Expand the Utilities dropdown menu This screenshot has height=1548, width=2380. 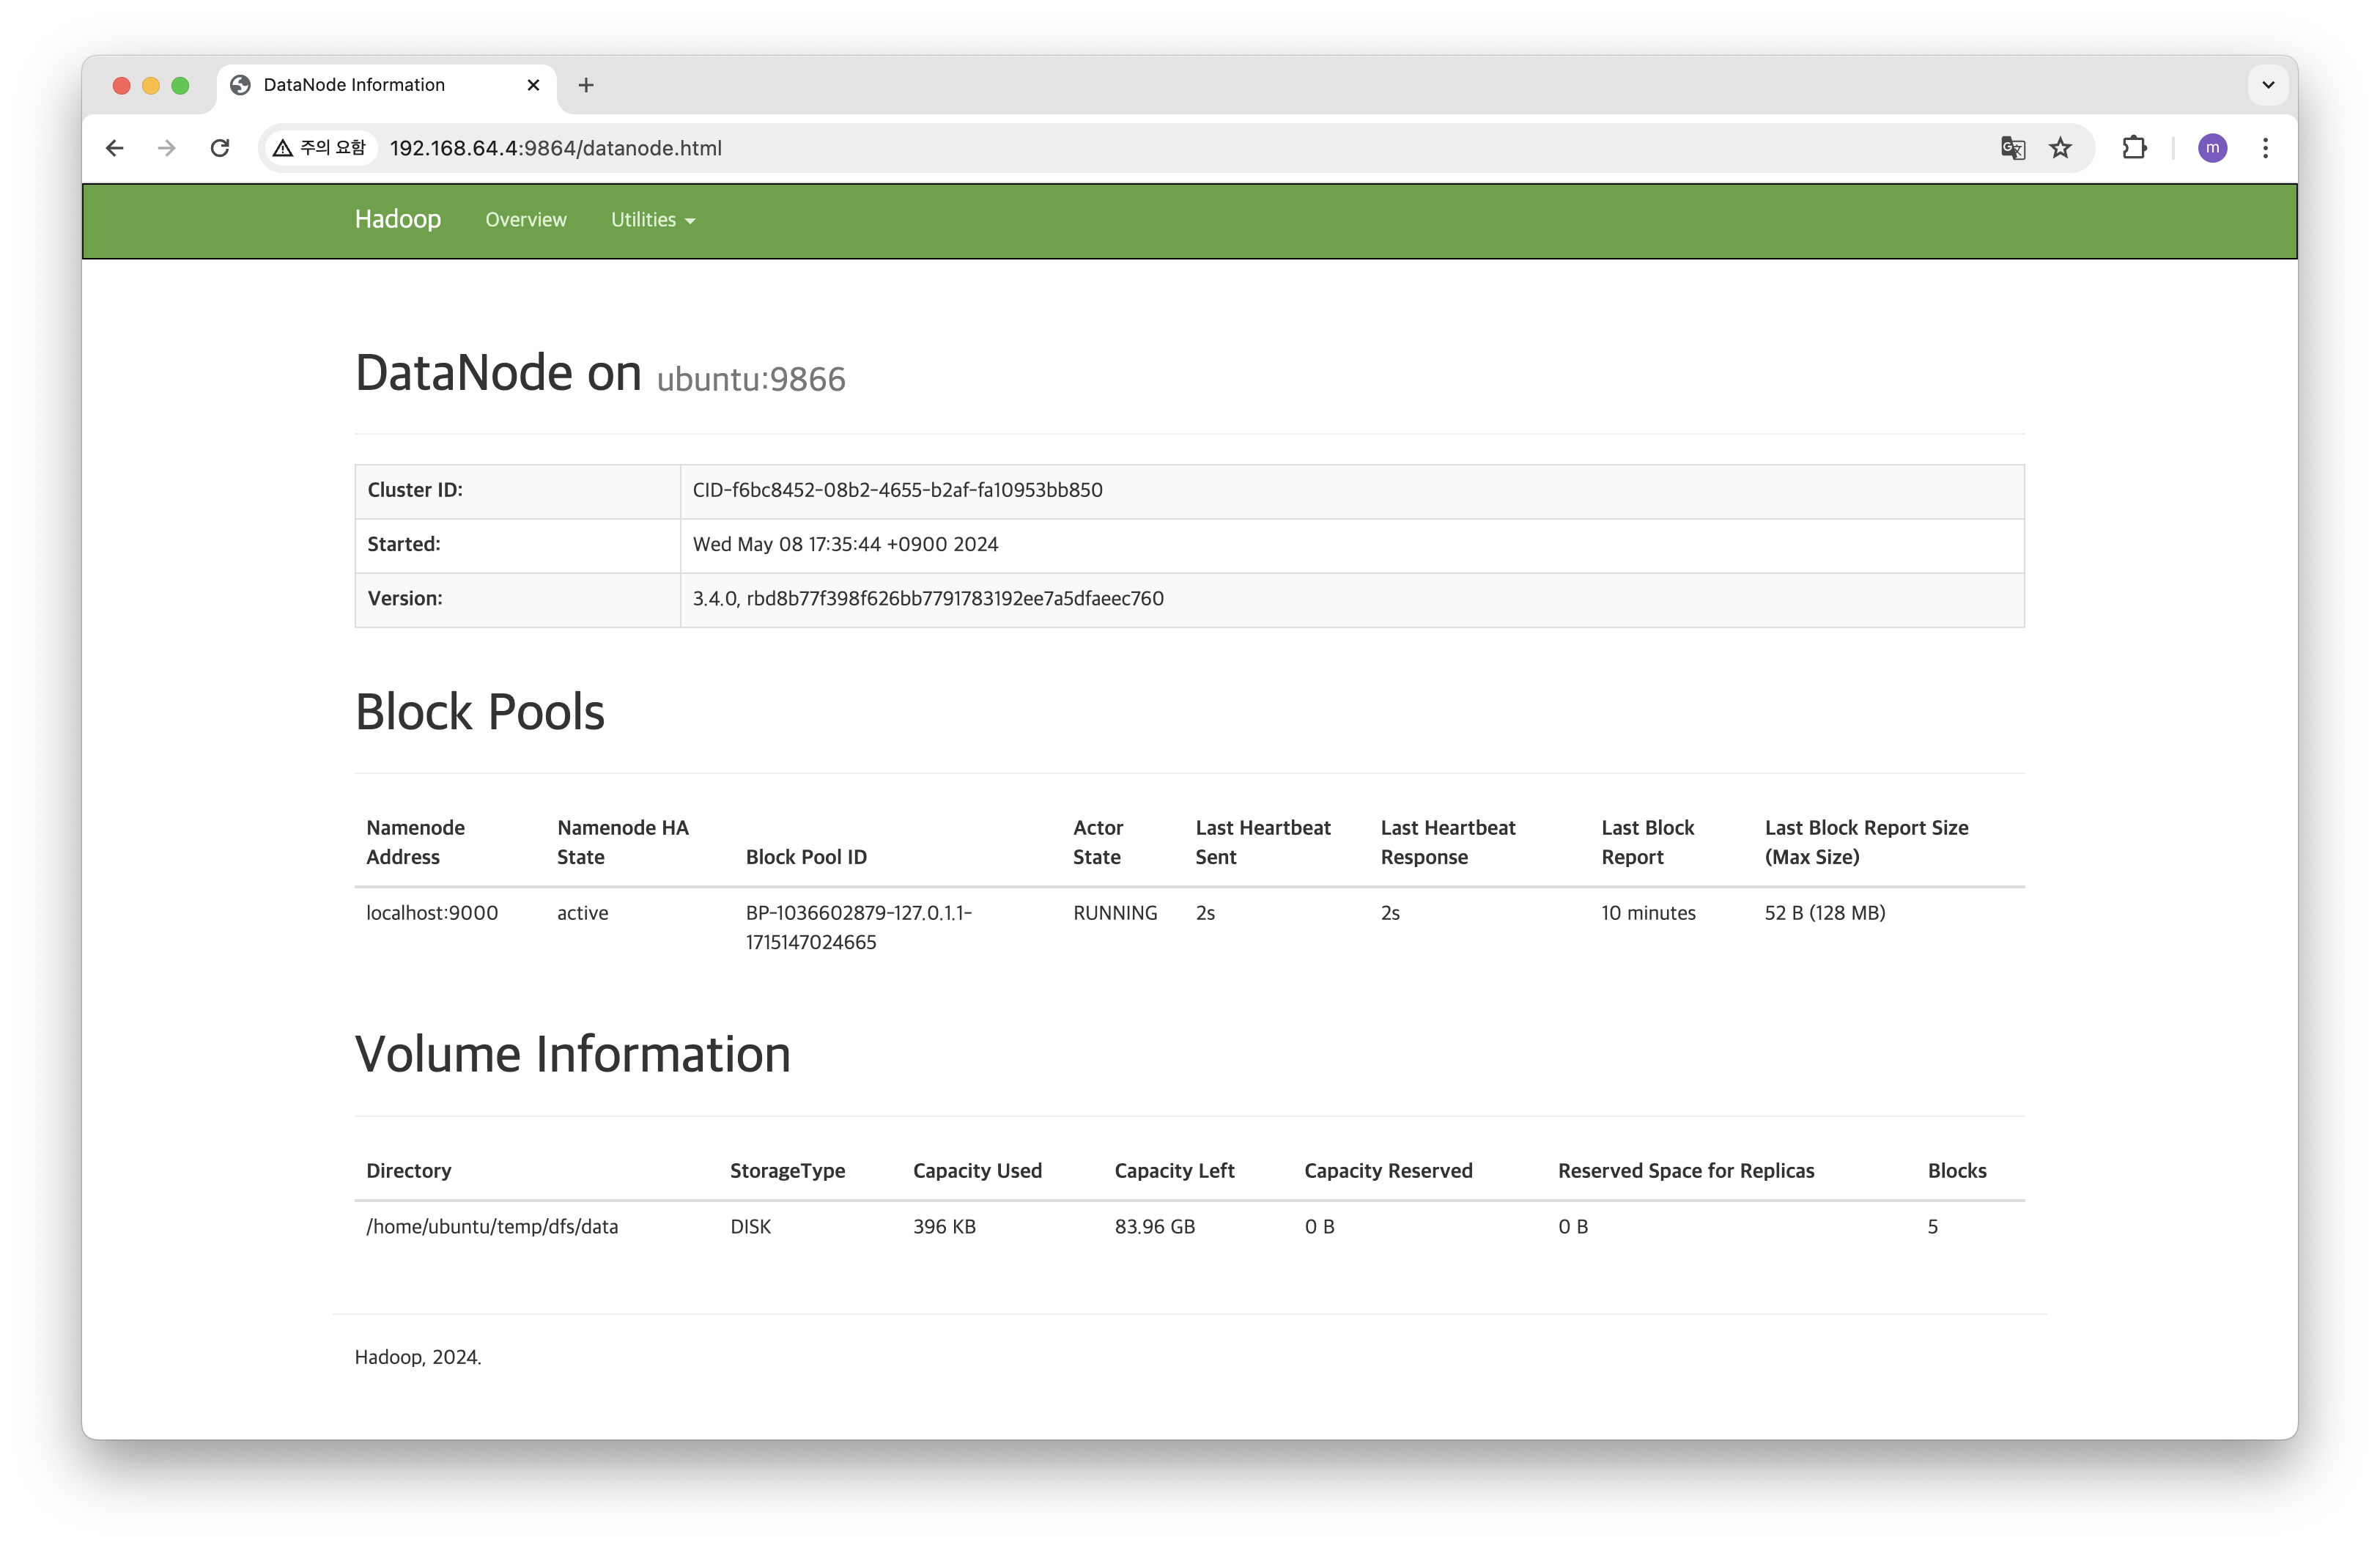[x=652, y=220]
